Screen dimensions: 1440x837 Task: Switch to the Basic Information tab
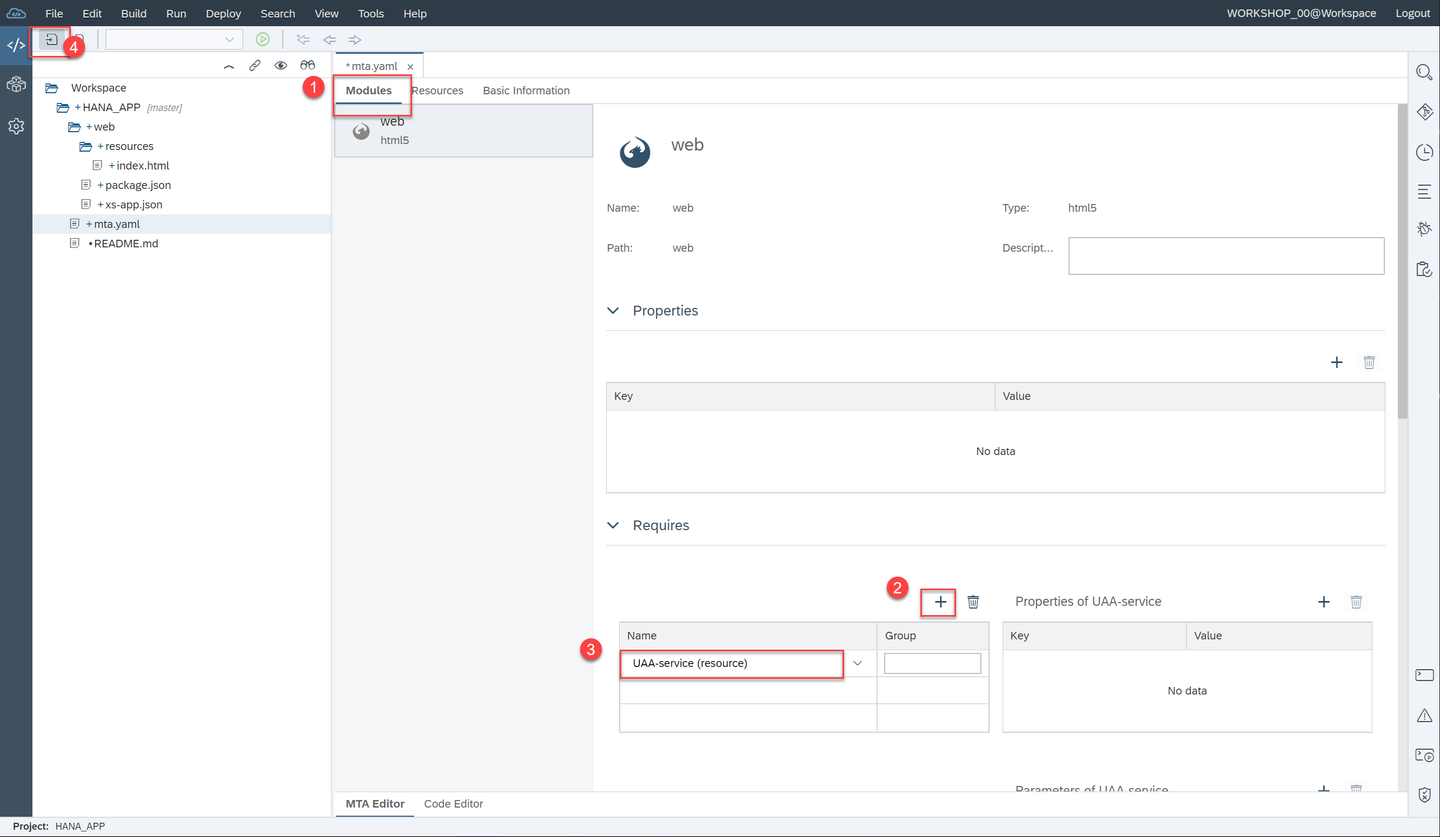(x=526, y=91)
